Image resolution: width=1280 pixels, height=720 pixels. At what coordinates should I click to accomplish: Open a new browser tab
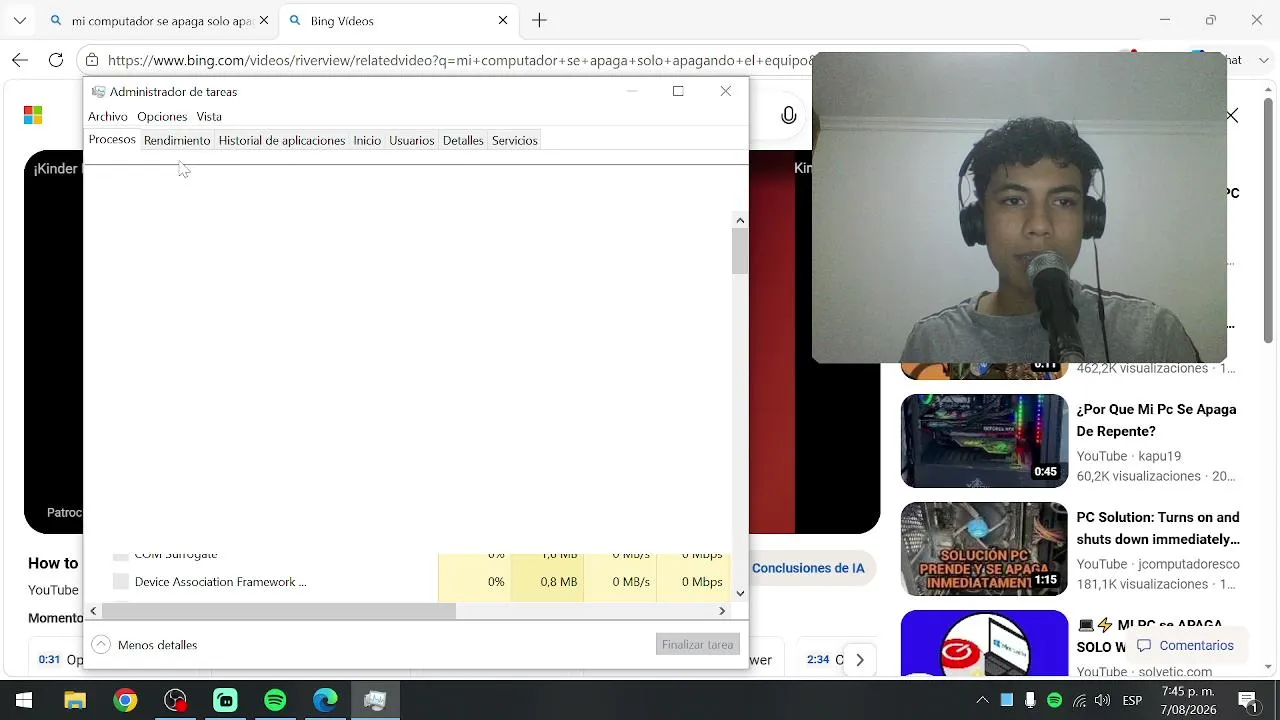tap(539, 20)
